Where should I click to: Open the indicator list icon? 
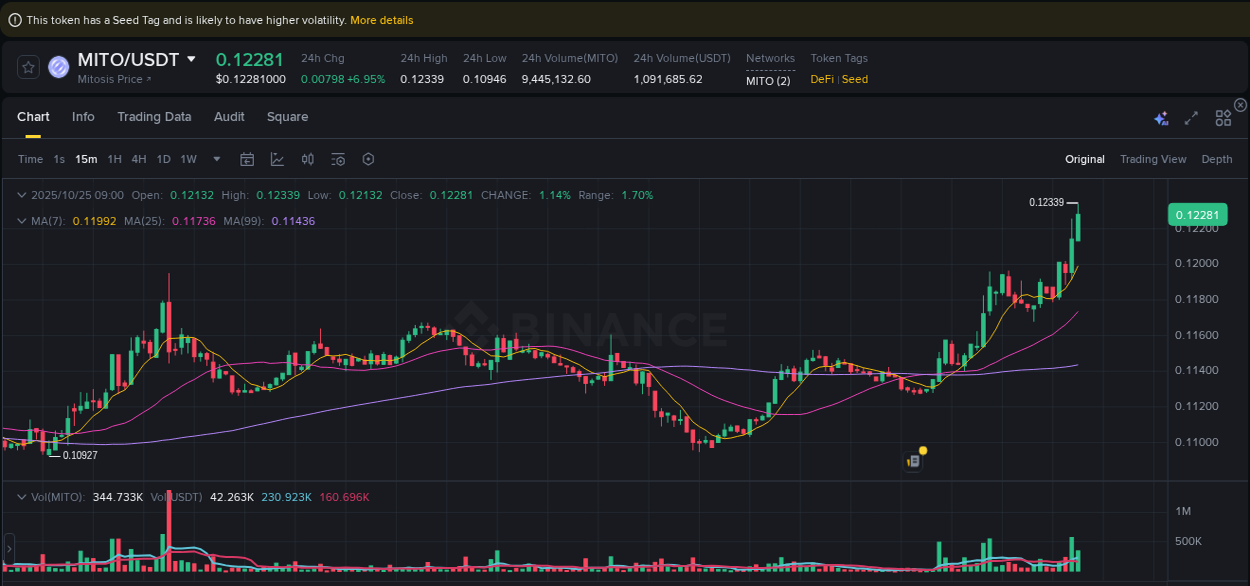[x=337, y=159]
